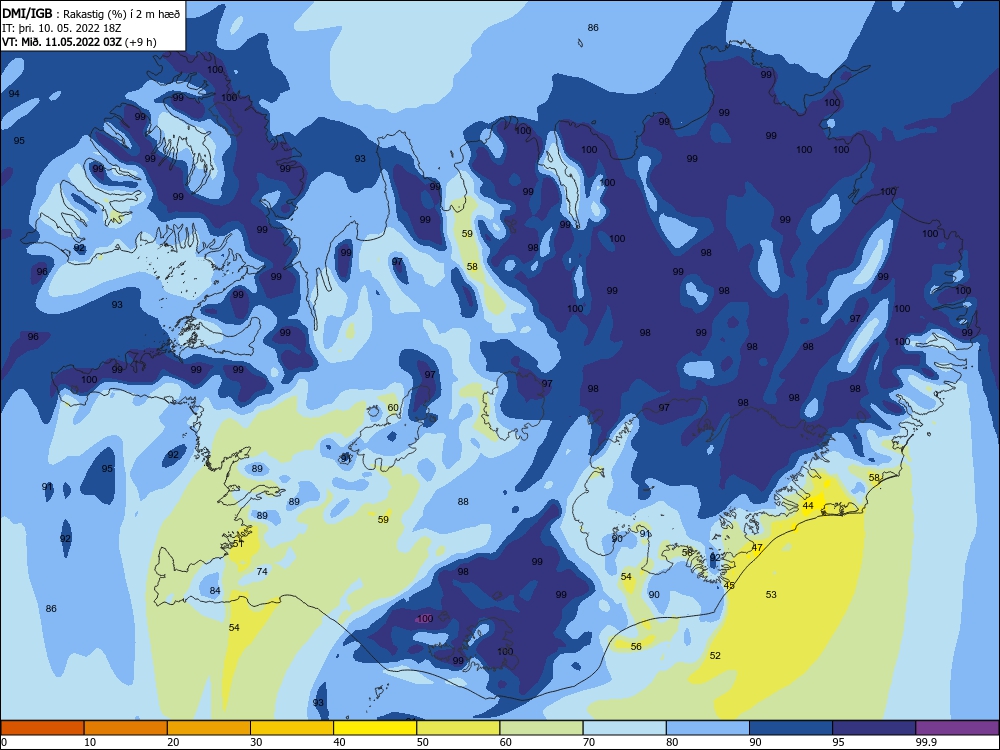Select the orange 10–20 legend swatch

pyautogui.click(x=126, y=728)
